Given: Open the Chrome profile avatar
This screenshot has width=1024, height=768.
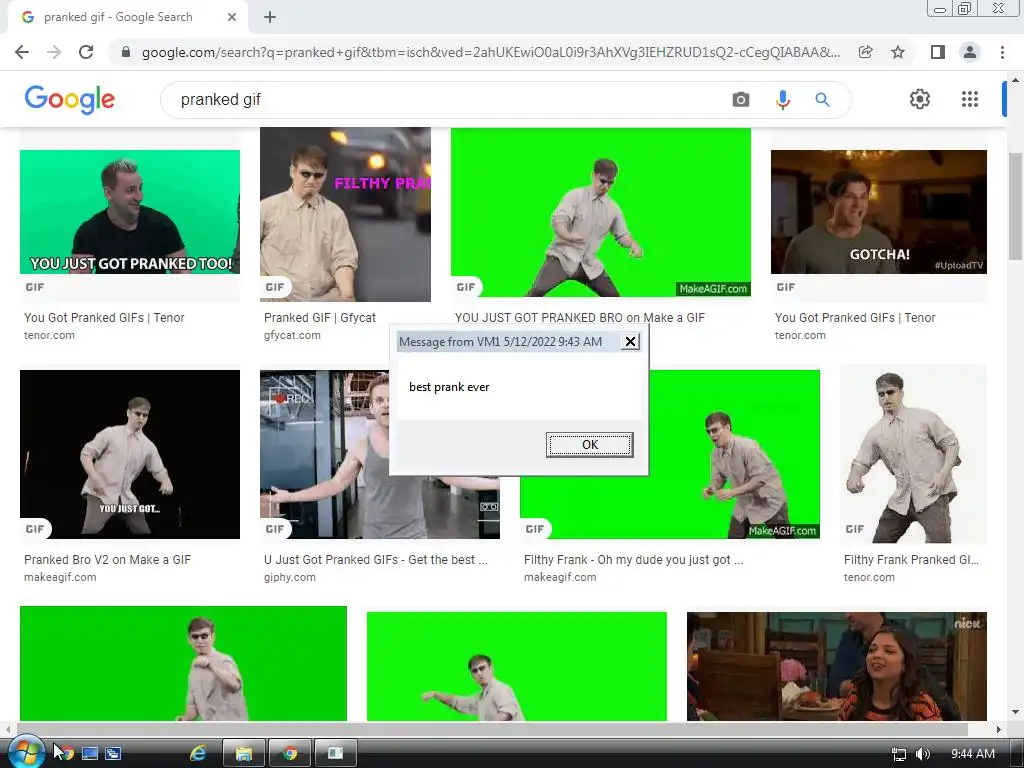Looking at the screenshot, I should click(970, 52).
